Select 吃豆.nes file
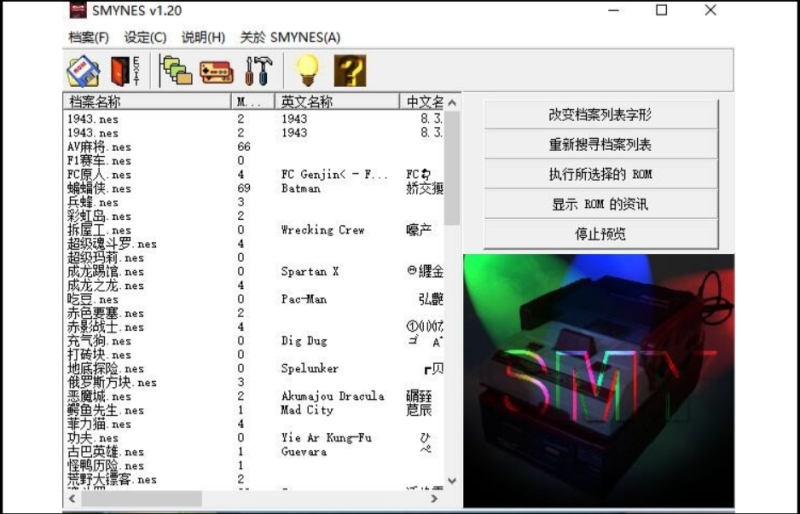 [x=93, y=299]
